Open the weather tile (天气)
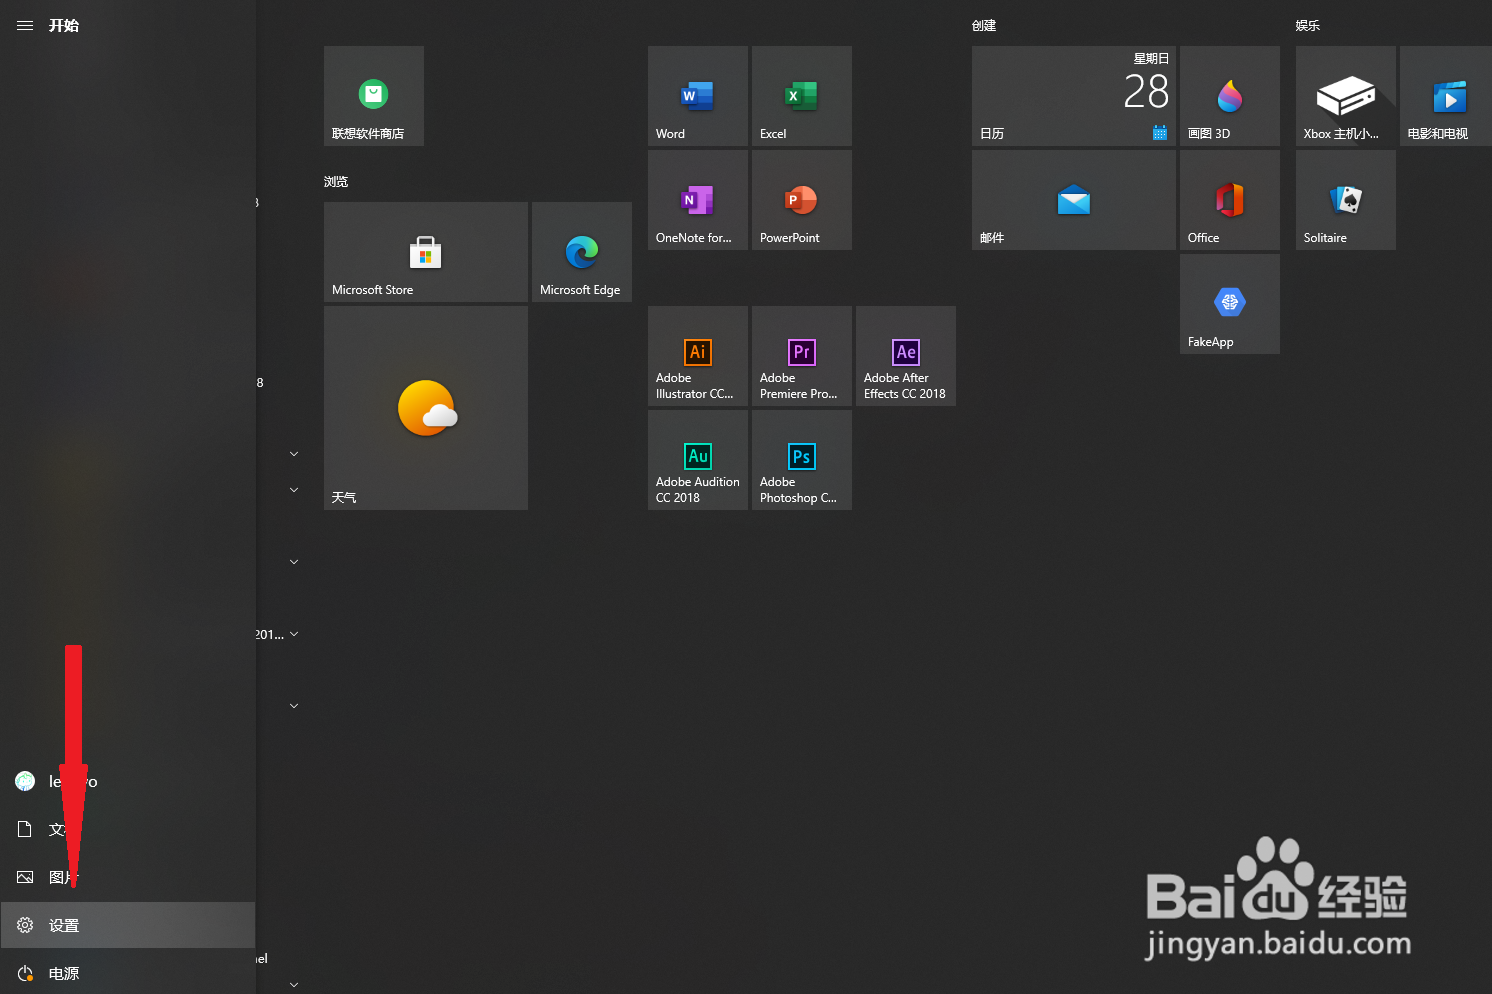The height and width of the screenshot is (994, 1492). tap(426, 408)
